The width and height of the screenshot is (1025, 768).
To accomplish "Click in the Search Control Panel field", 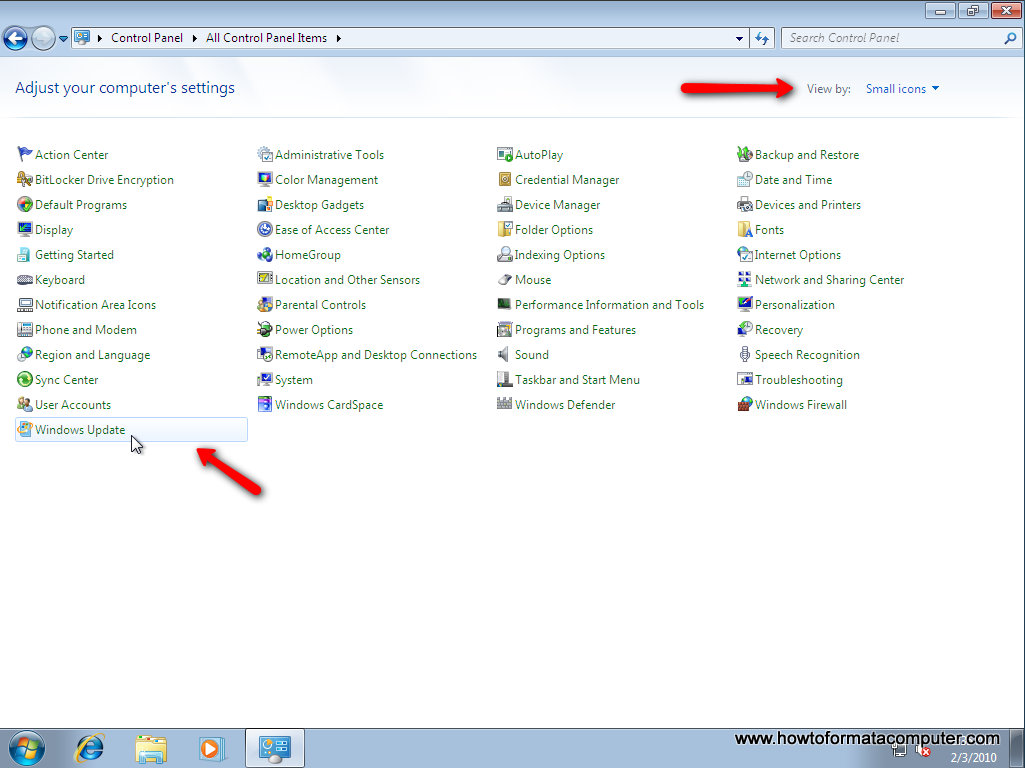I will [892, 38].
